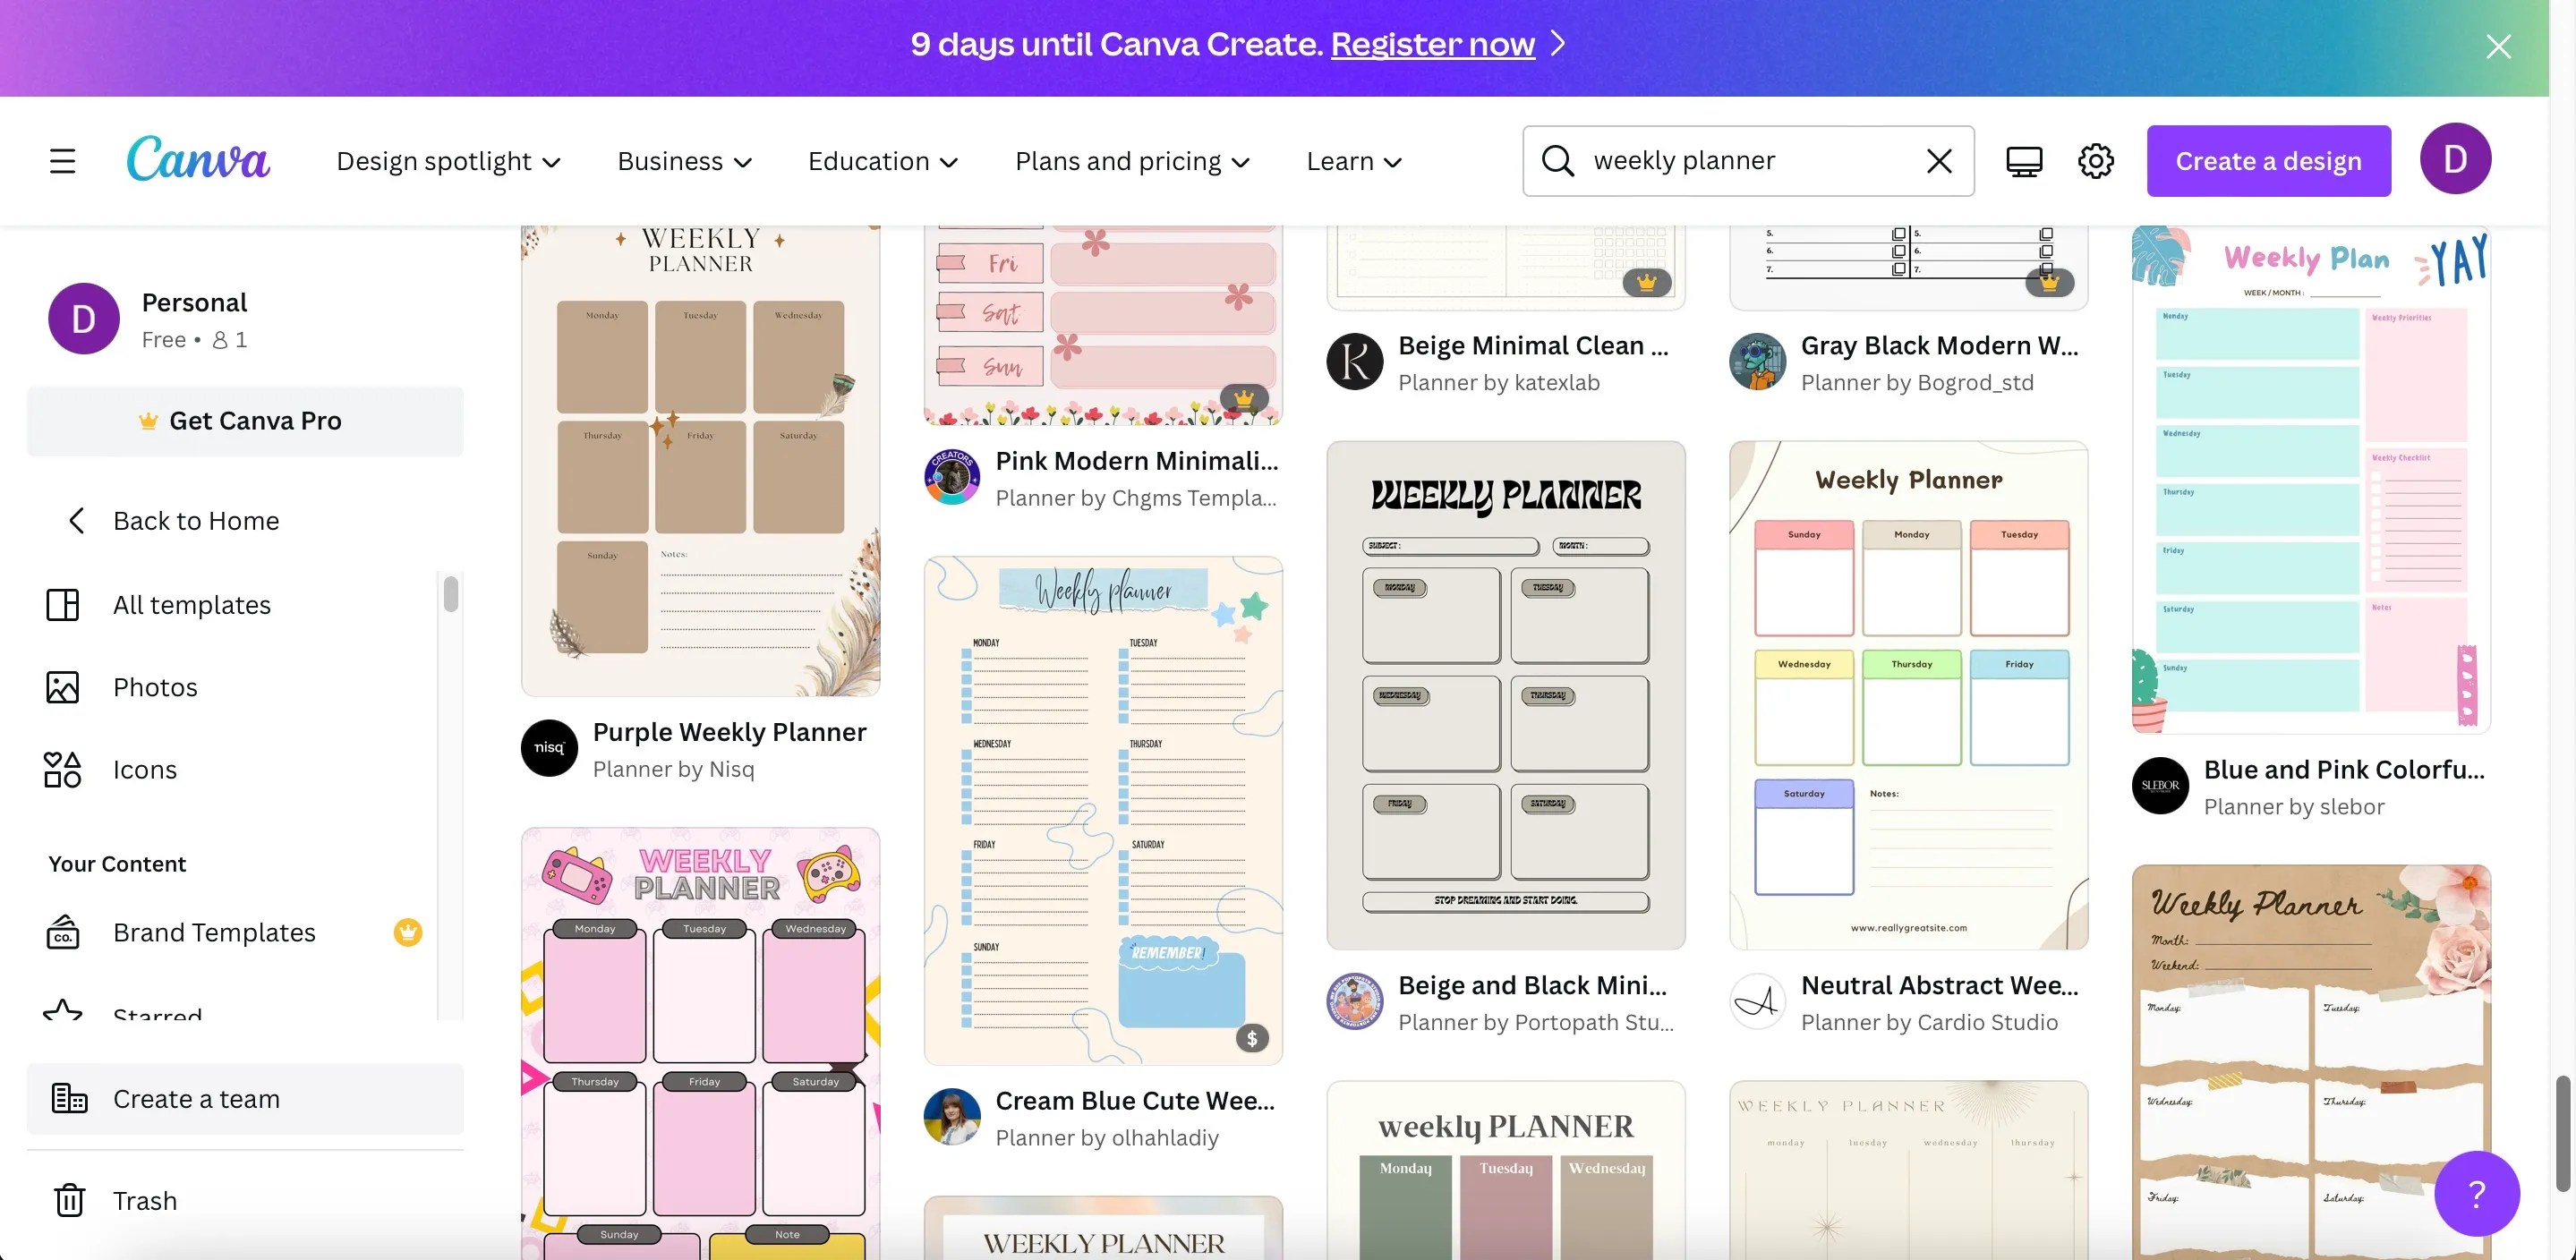
Task: Expand the Plans and pricing dropdown
Action: click(1132, 161)
